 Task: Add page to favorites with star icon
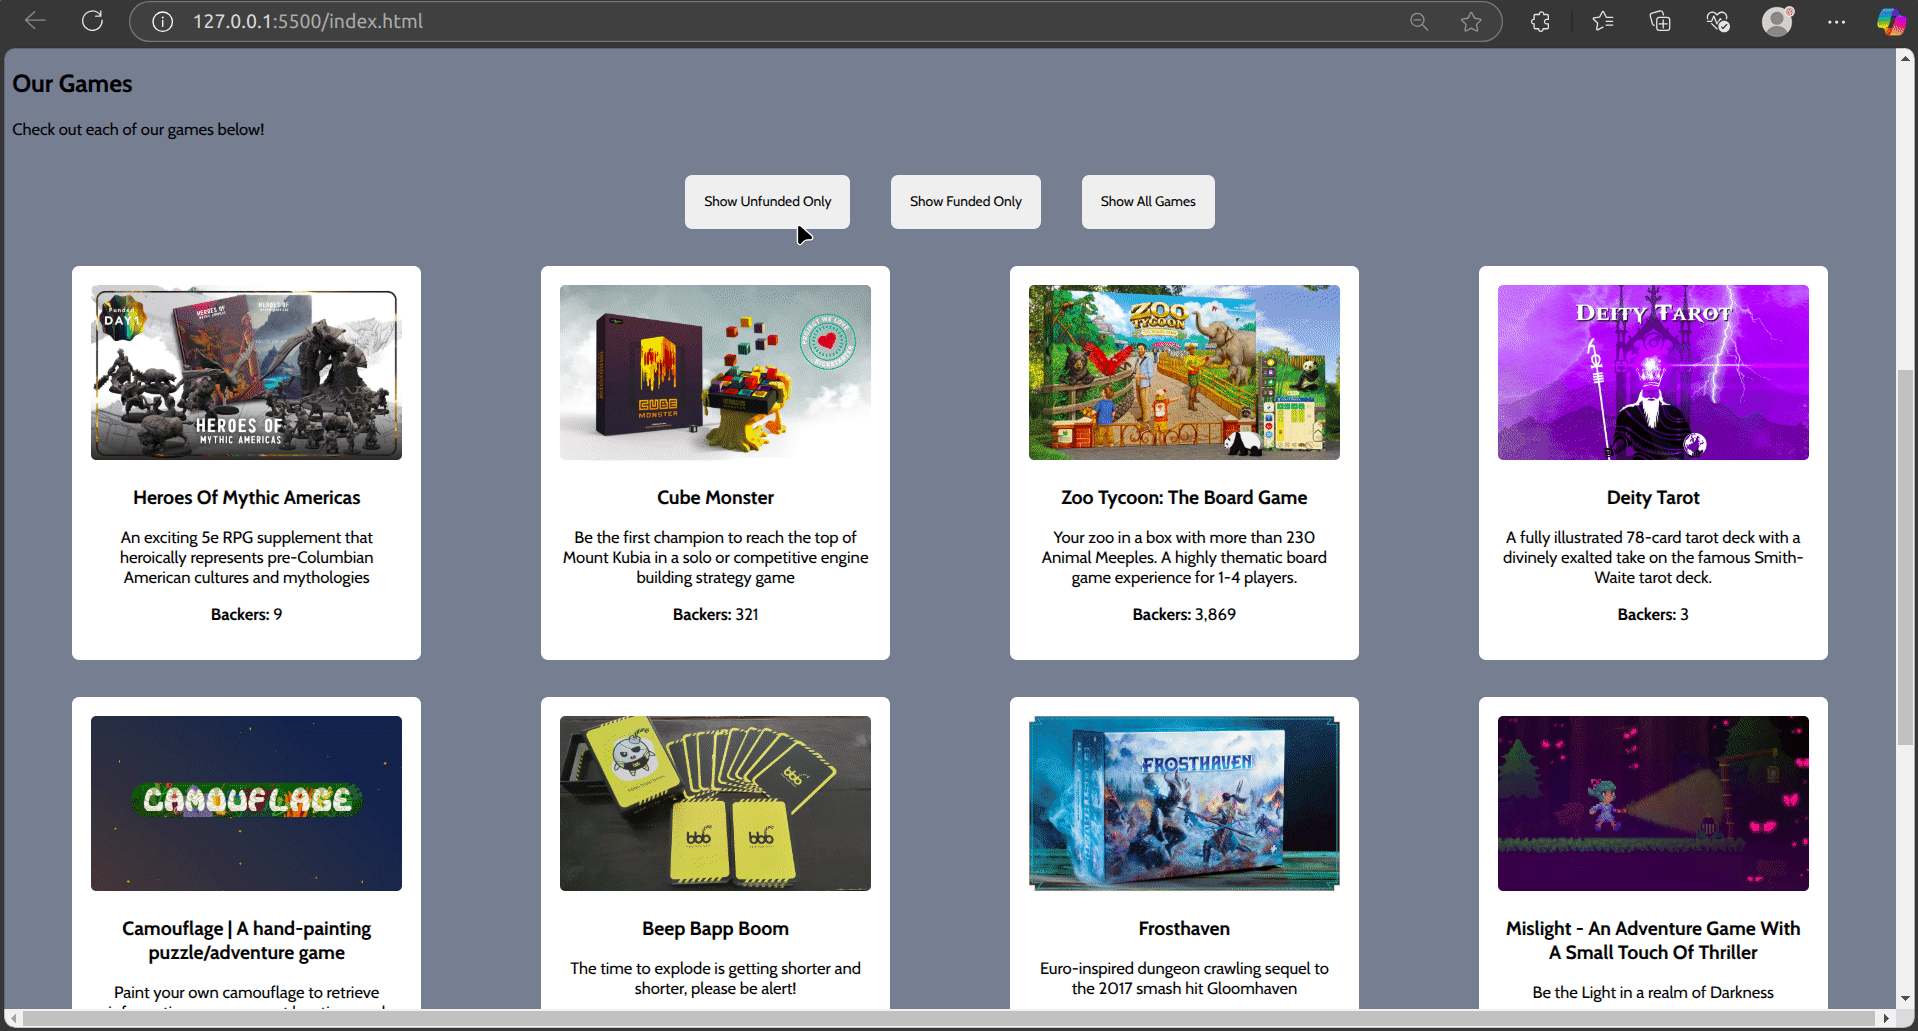(x=1471, y=21)
